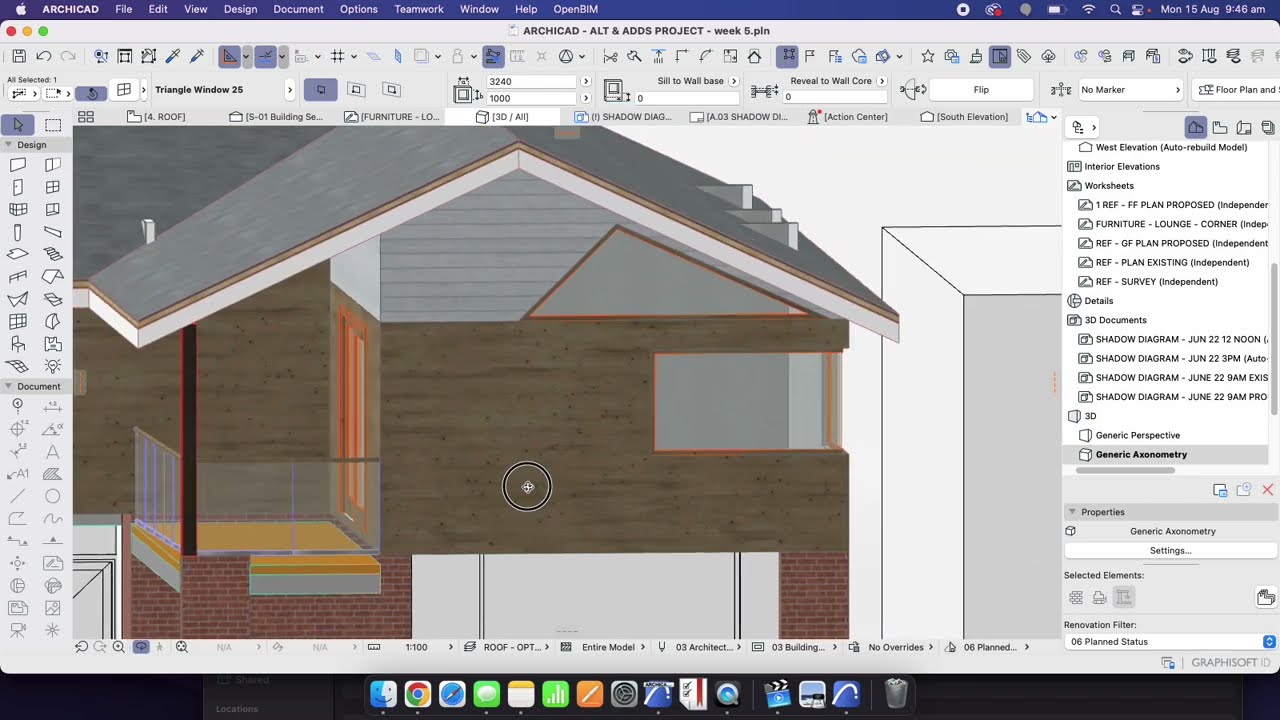Image resolution: width=1280 pixels, height=720 pixels.
Task: Select Interior Elevations in Navigator
Action: 1122,167
